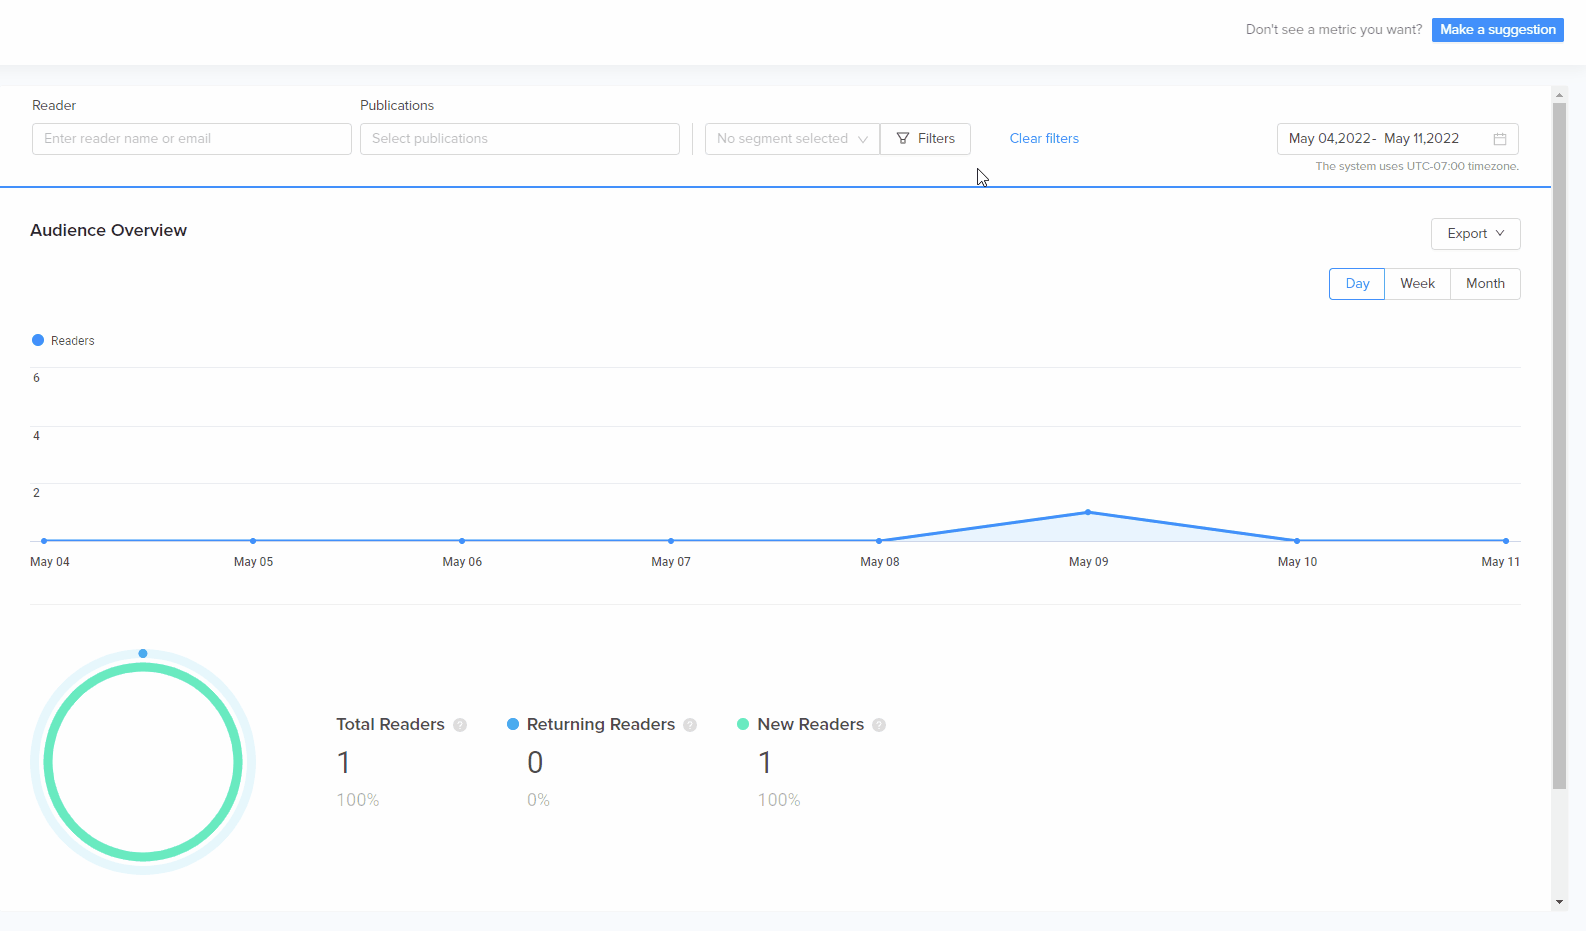Click the scrollbar down arrow
1586x931 pixels.
1559,902
